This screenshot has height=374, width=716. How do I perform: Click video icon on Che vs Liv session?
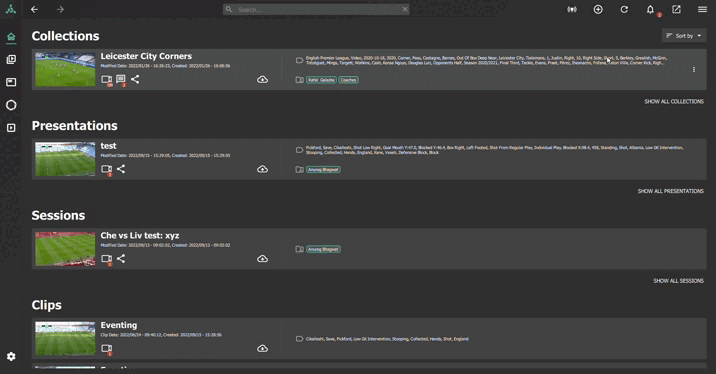pos(106,259)
